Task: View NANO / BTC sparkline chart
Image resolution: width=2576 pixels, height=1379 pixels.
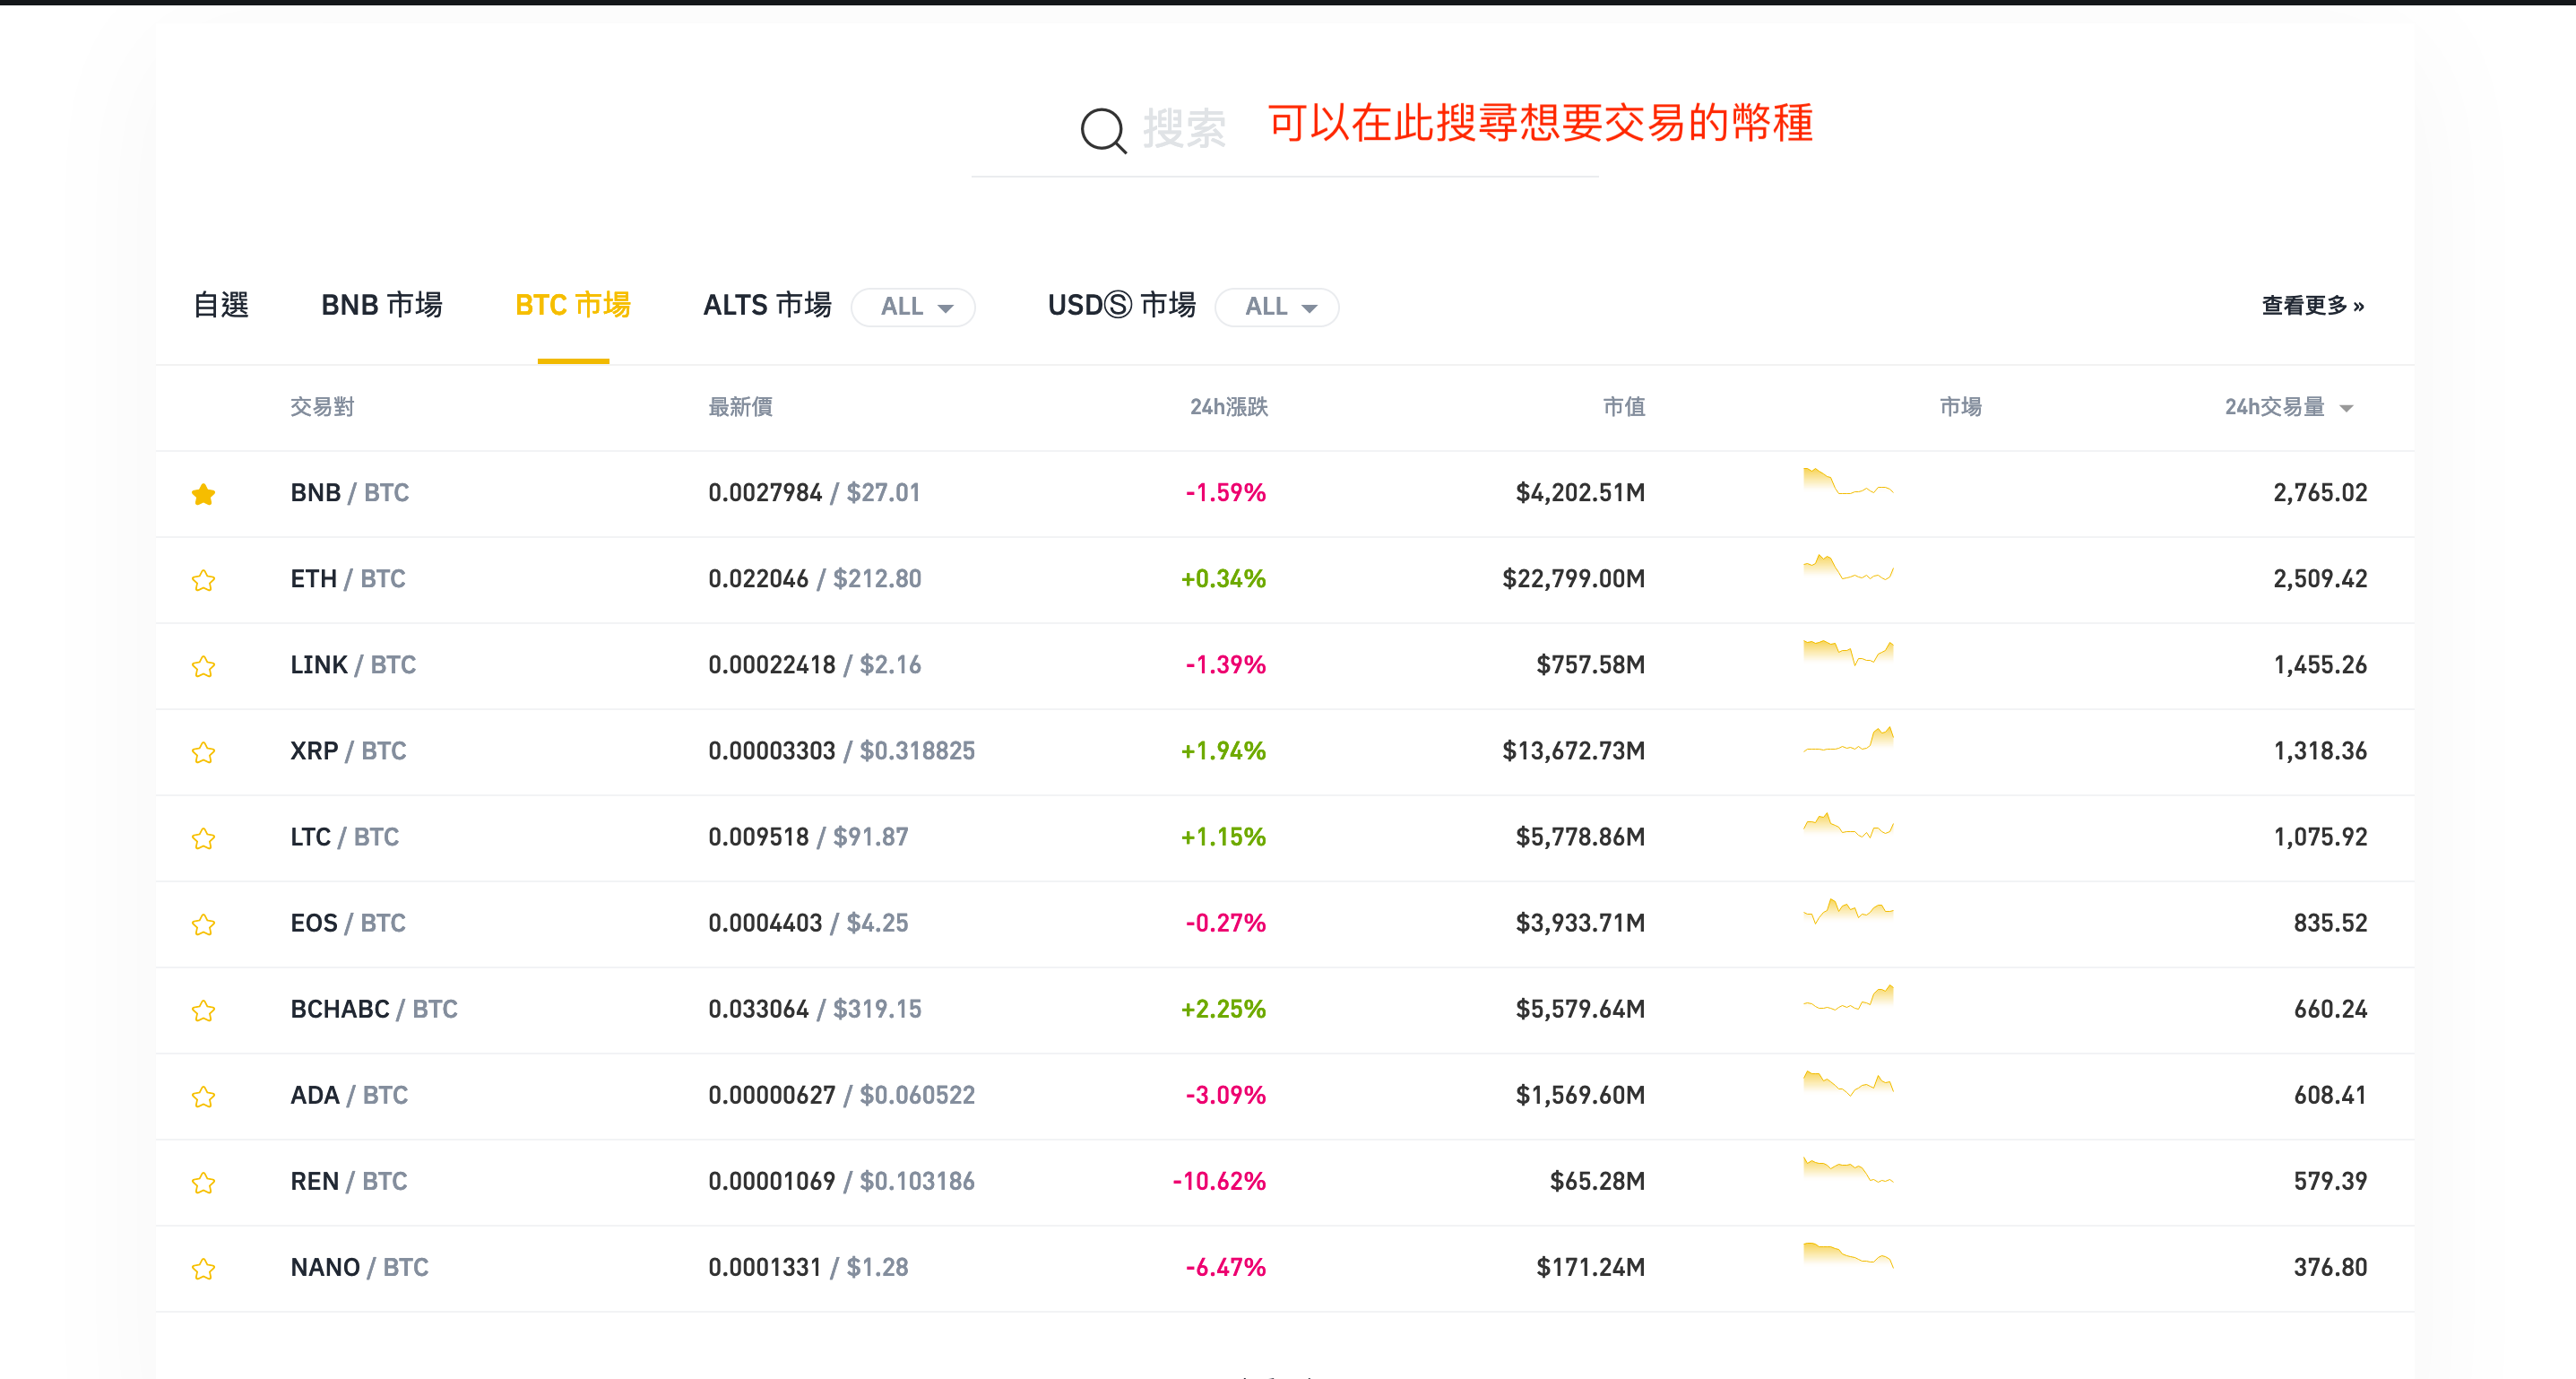Action: pyautogui.click(x=1848, y=1256)
